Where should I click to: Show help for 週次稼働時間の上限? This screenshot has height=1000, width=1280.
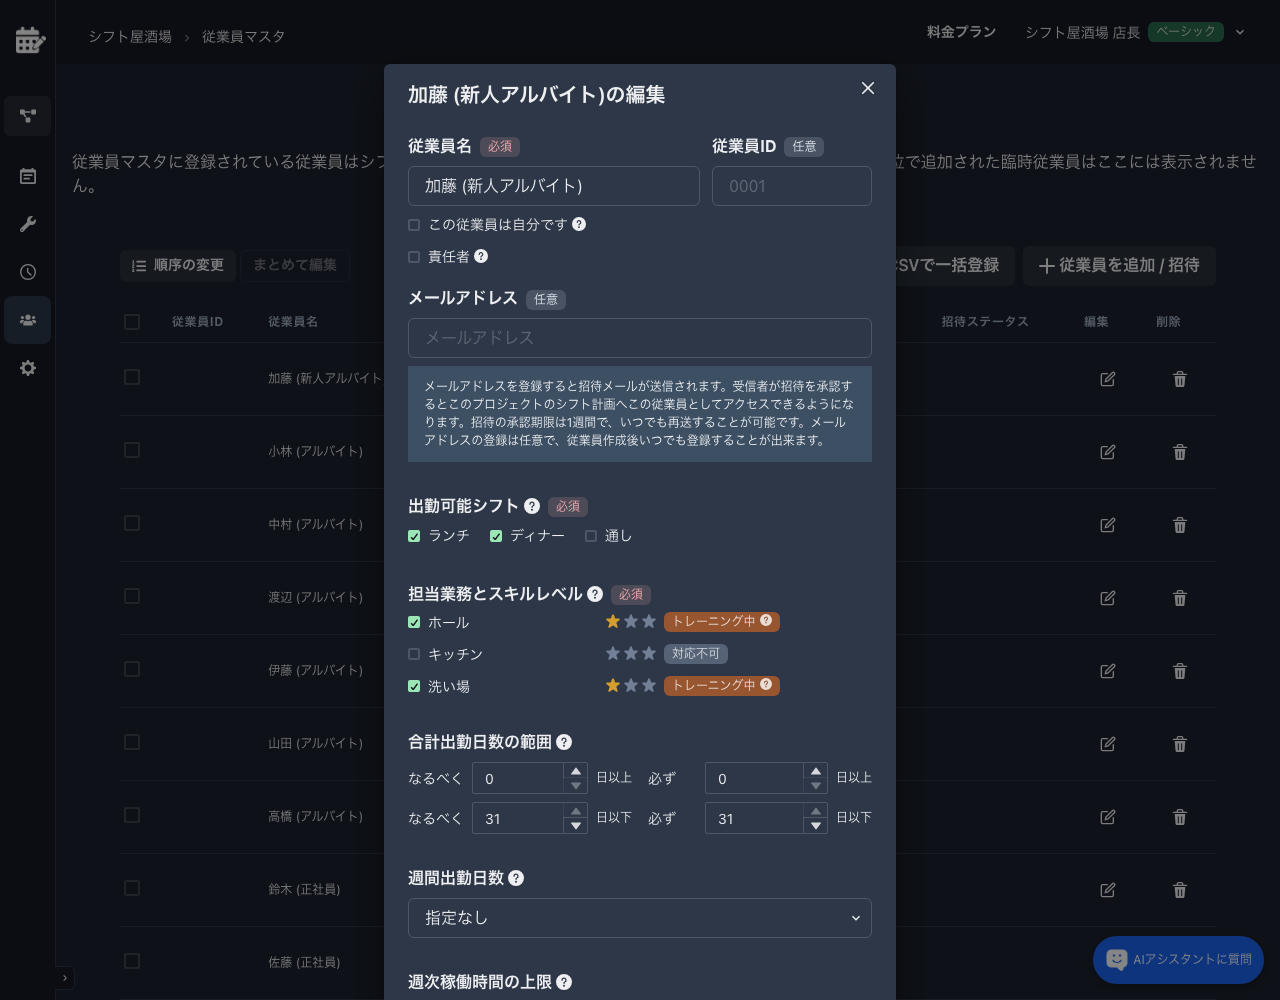pyautogui.click(x=564, y=982)
